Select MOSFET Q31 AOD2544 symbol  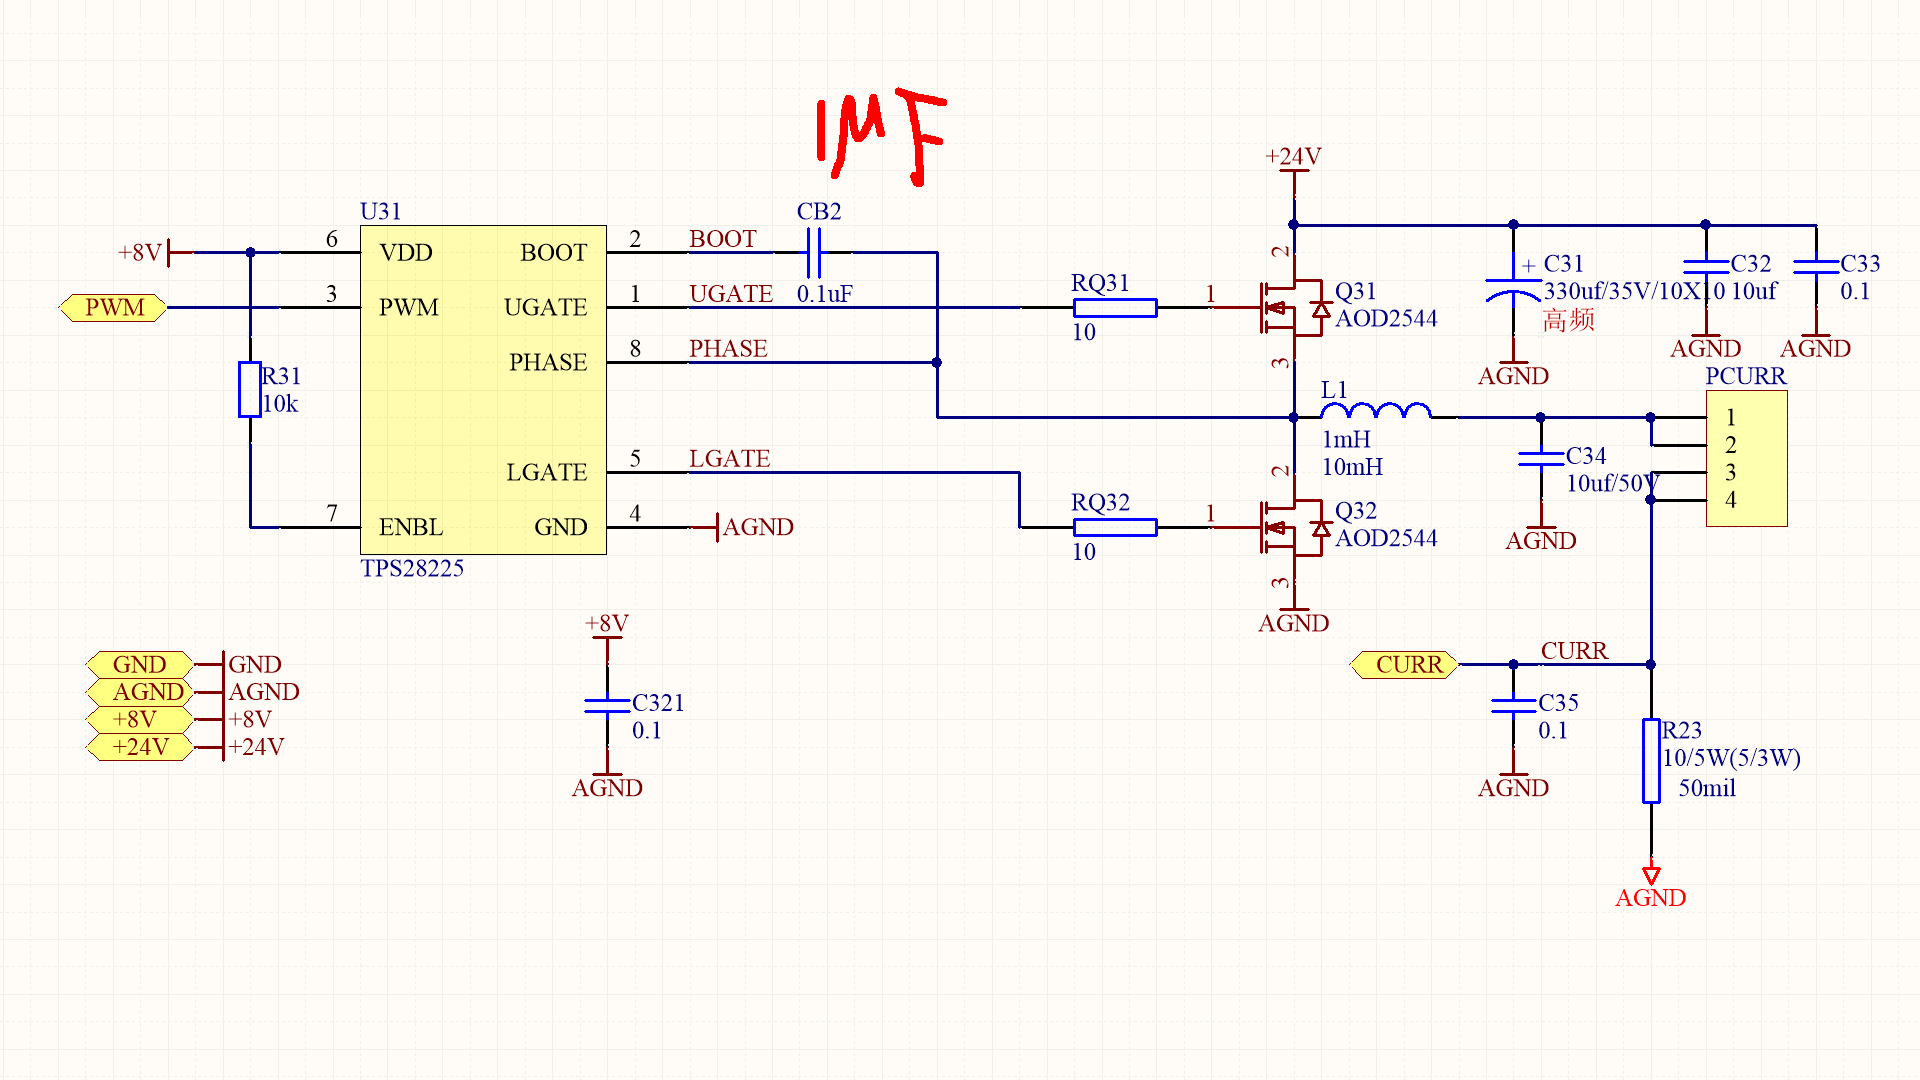coord(1294,308)
